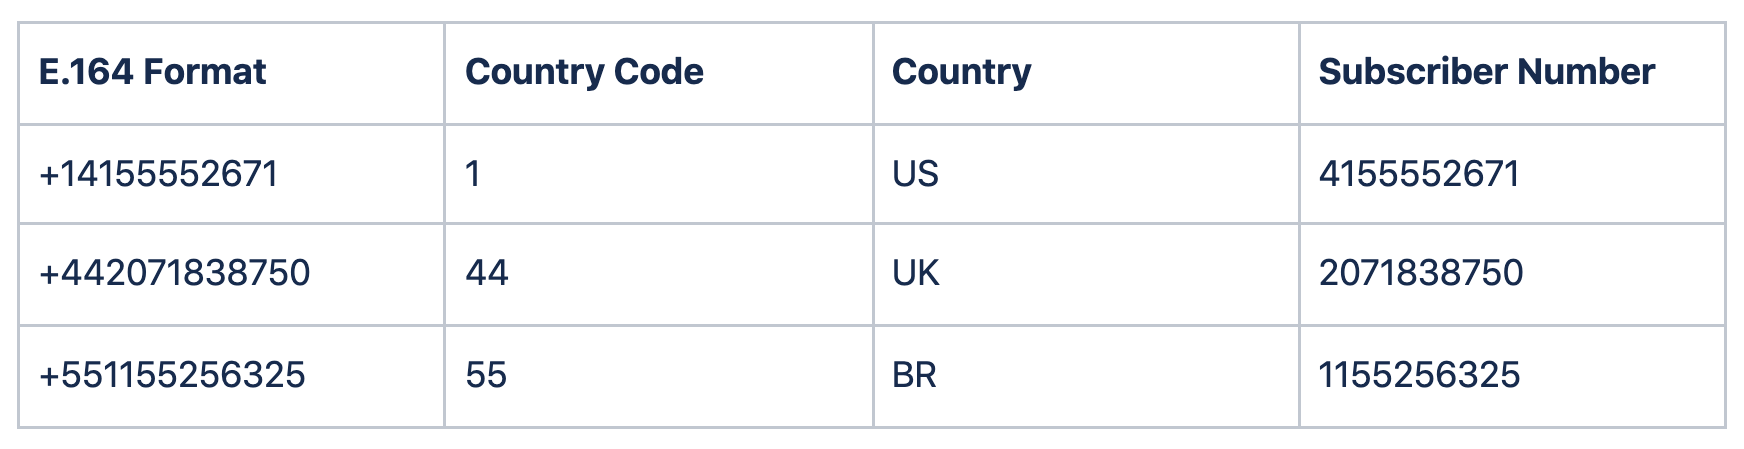
Task: Select the UK country cell
Action: (x=916, y=273)
